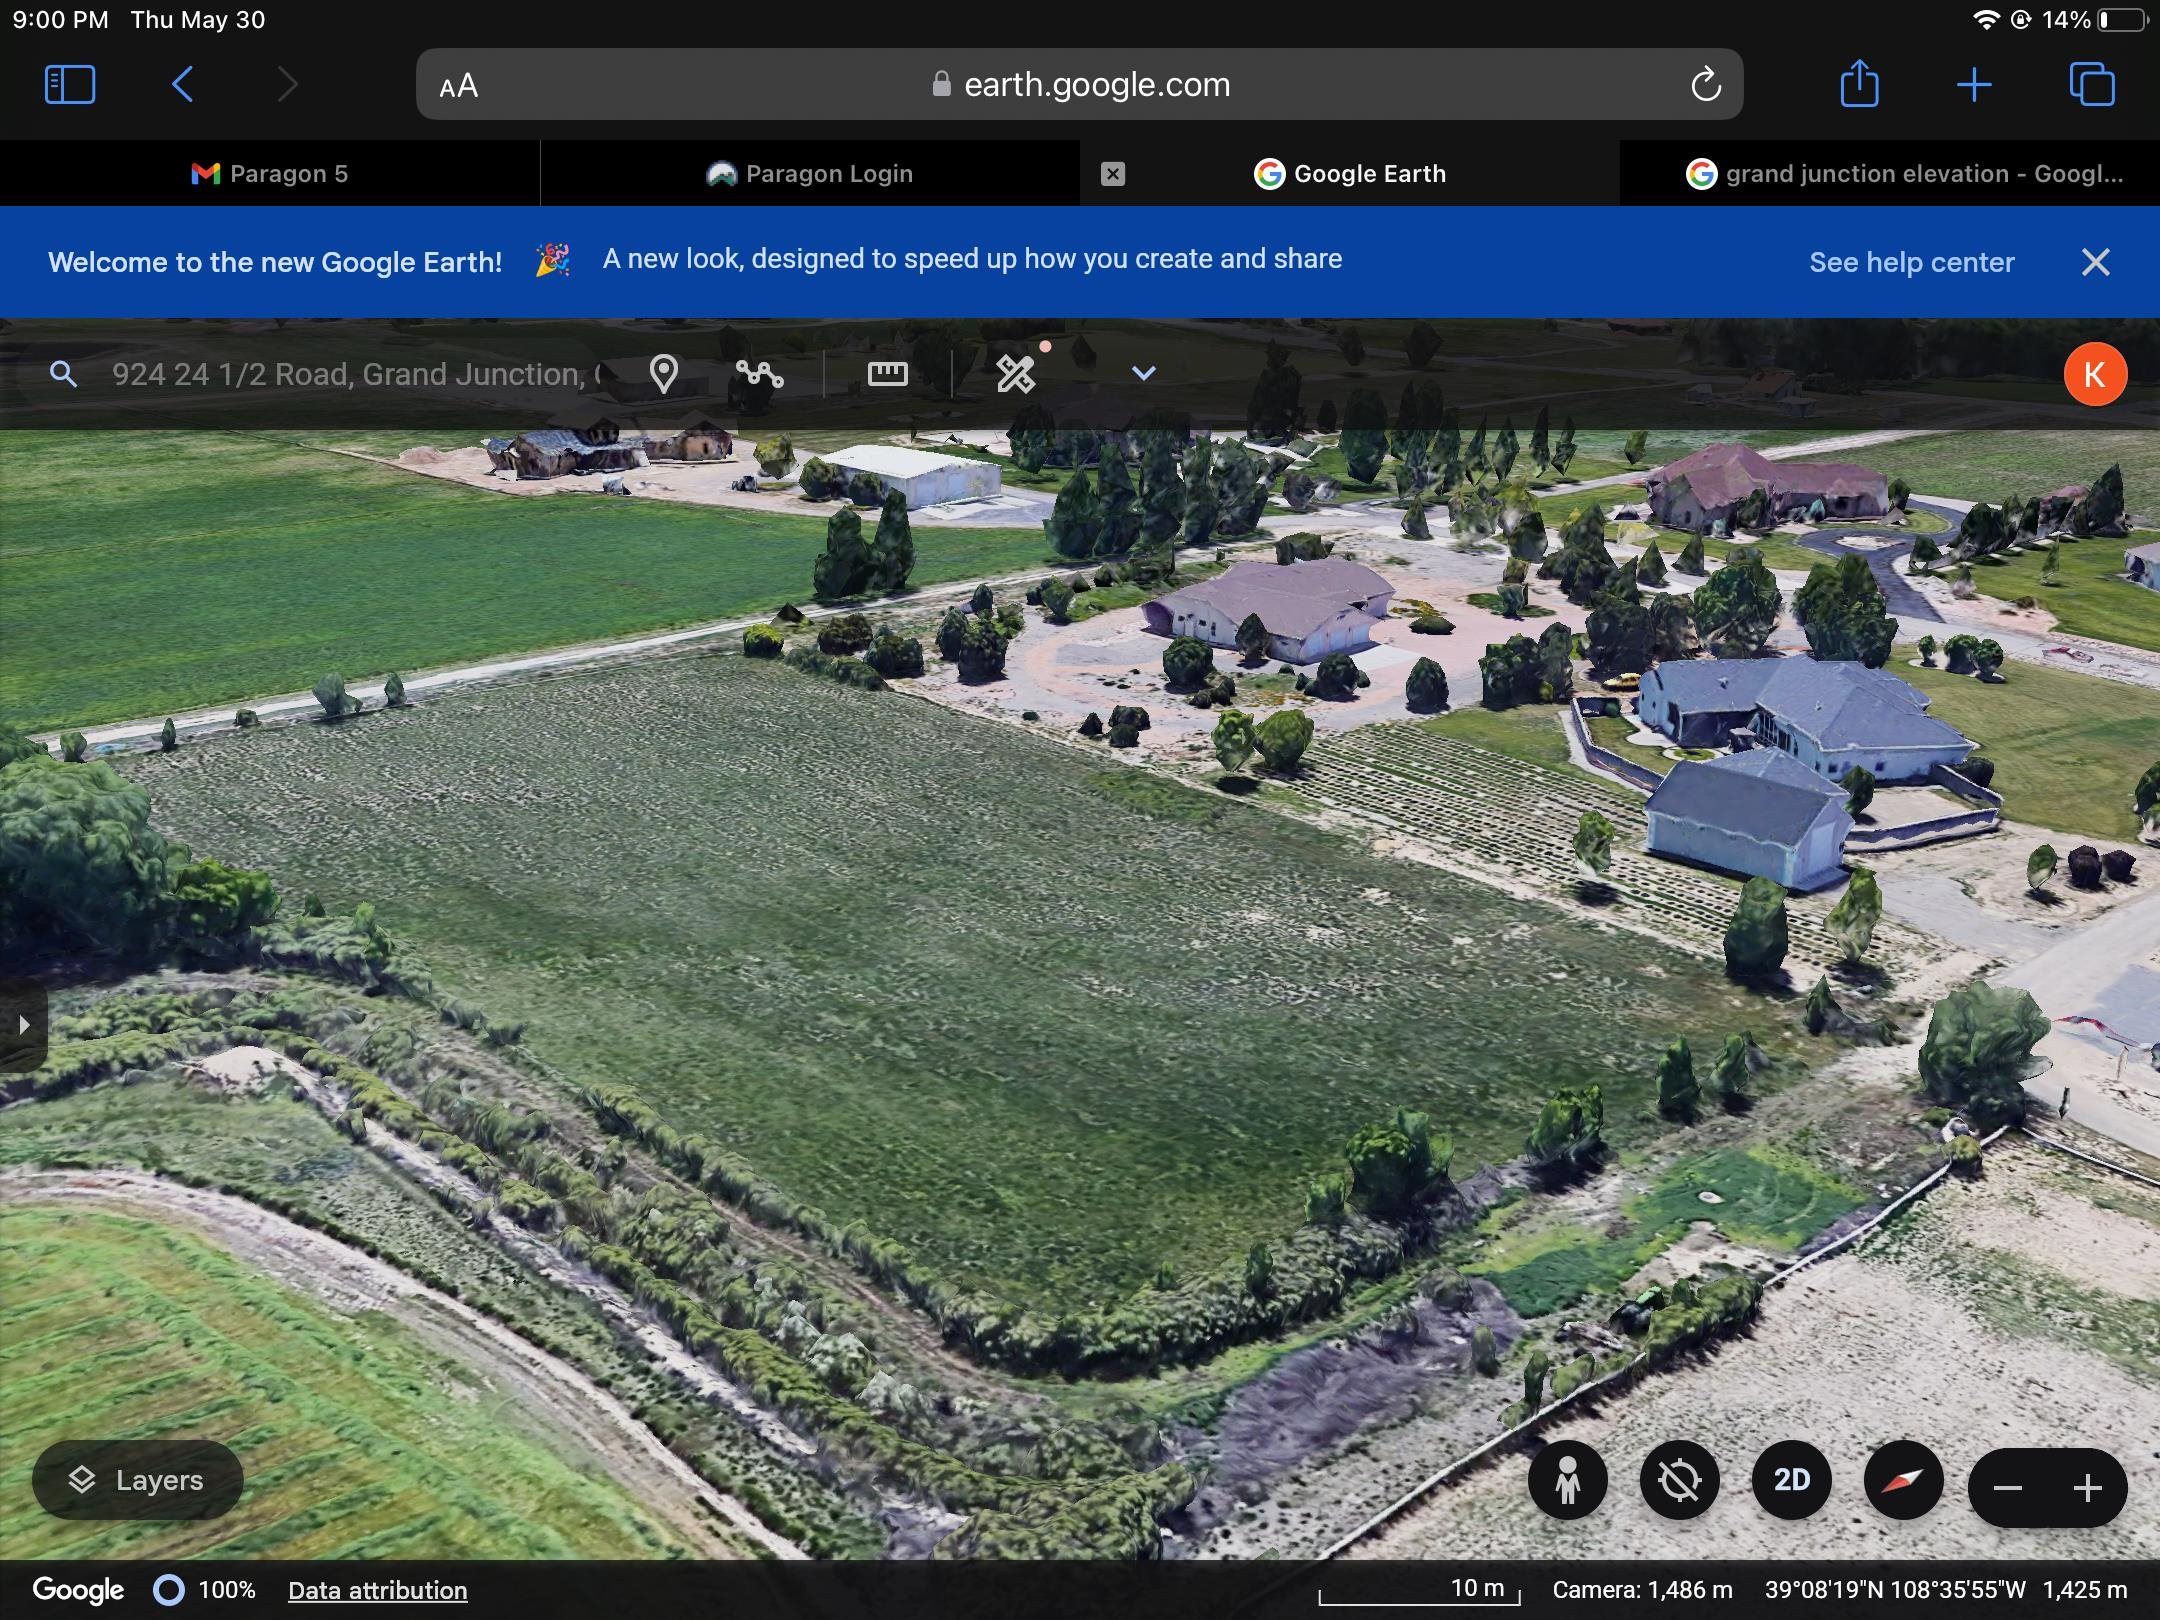Click the crossed tools icon in the toolbar
Image resolution: width=2160 pixels, height=1620 pixels.
(1016, 374)
